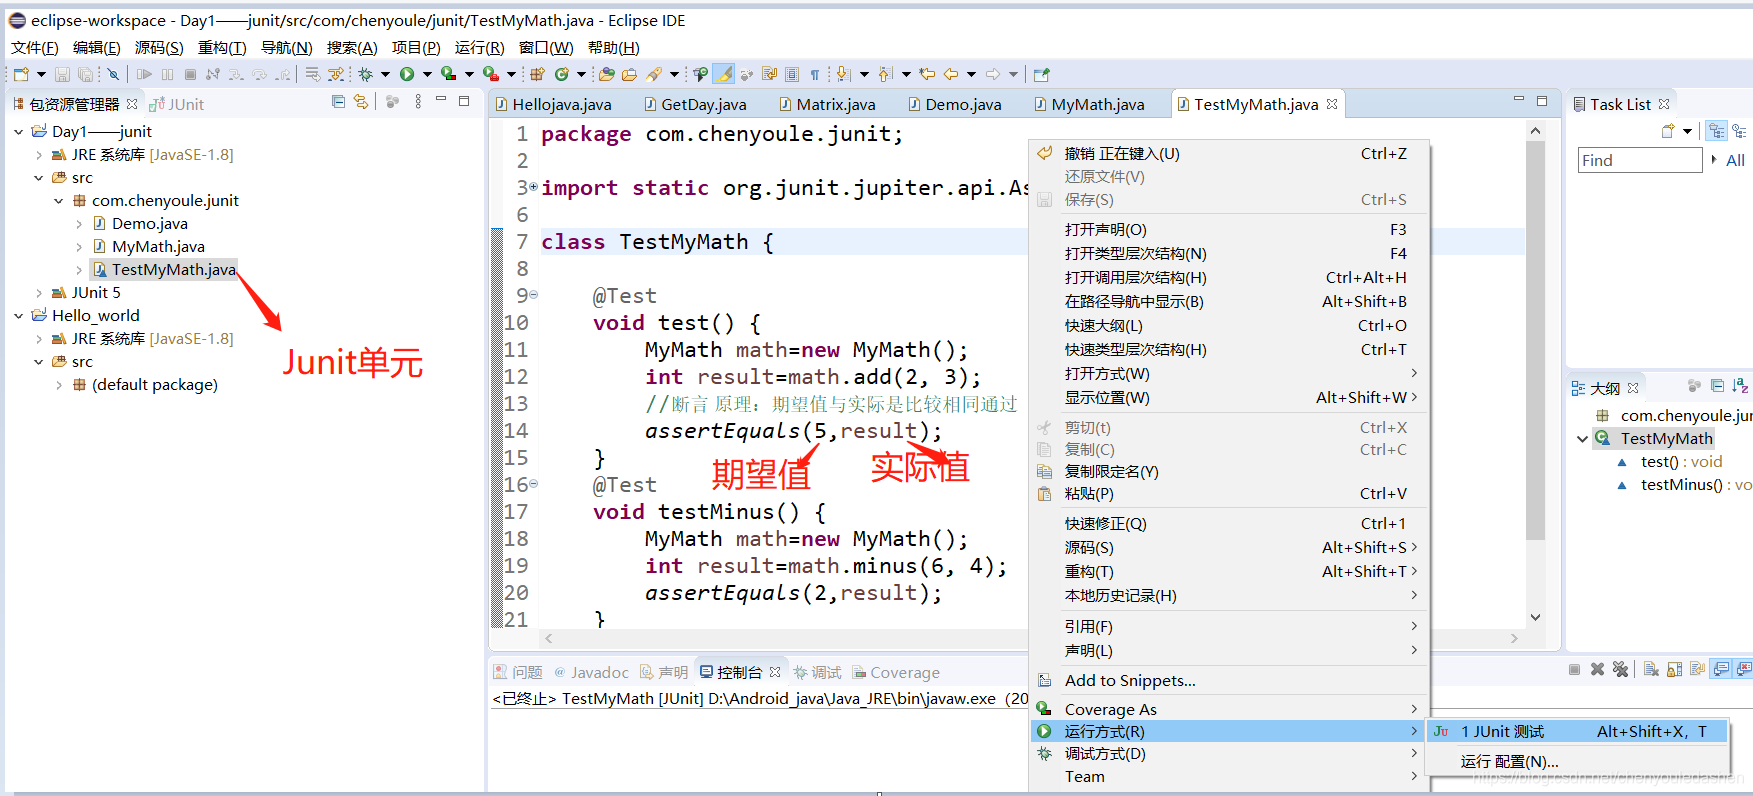Choose 打开声明(O) in context menu

point(1229,230)
